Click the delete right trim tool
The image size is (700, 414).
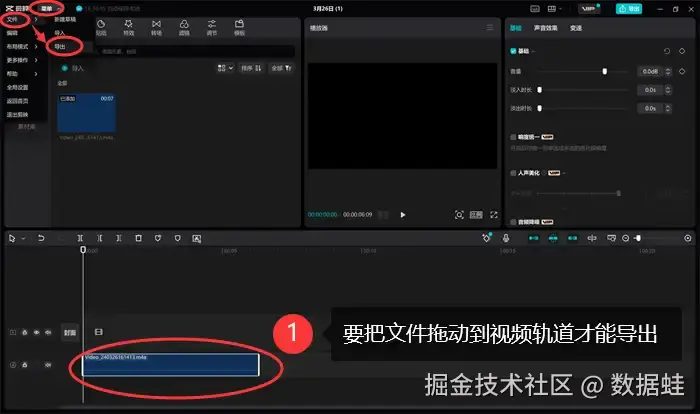pyautogui.click(x=119, y=238)
